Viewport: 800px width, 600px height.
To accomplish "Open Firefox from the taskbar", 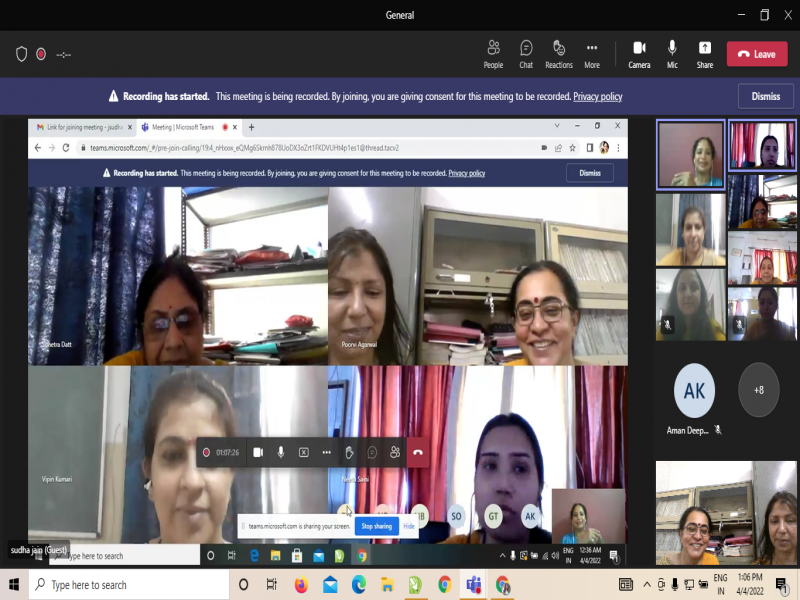I will point(301,584).
